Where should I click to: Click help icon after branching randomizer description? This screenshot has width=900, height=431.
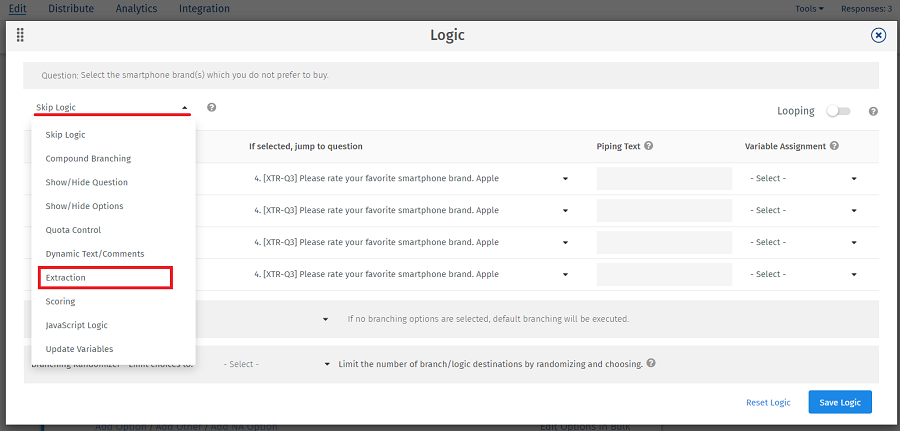(651, 364)
